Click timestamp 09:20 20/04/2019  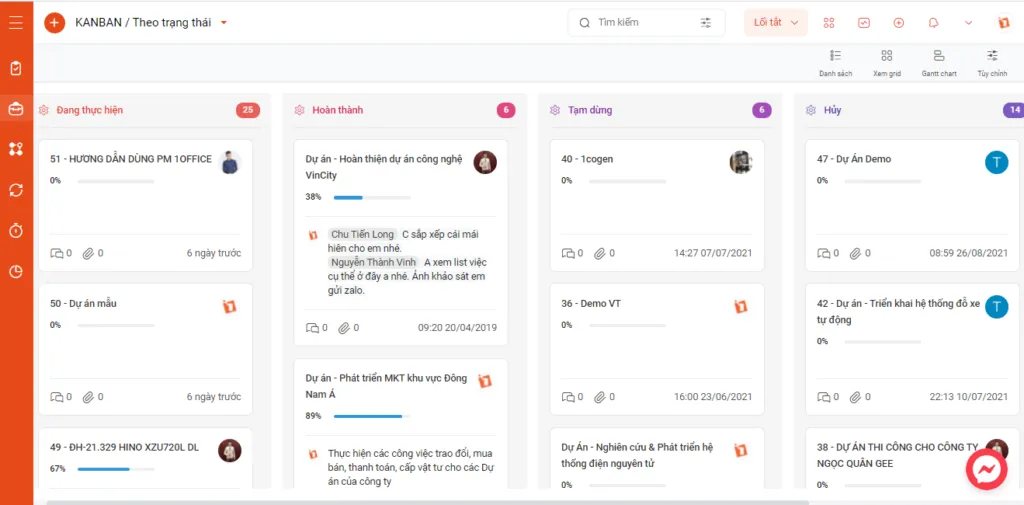coord(457,328)
